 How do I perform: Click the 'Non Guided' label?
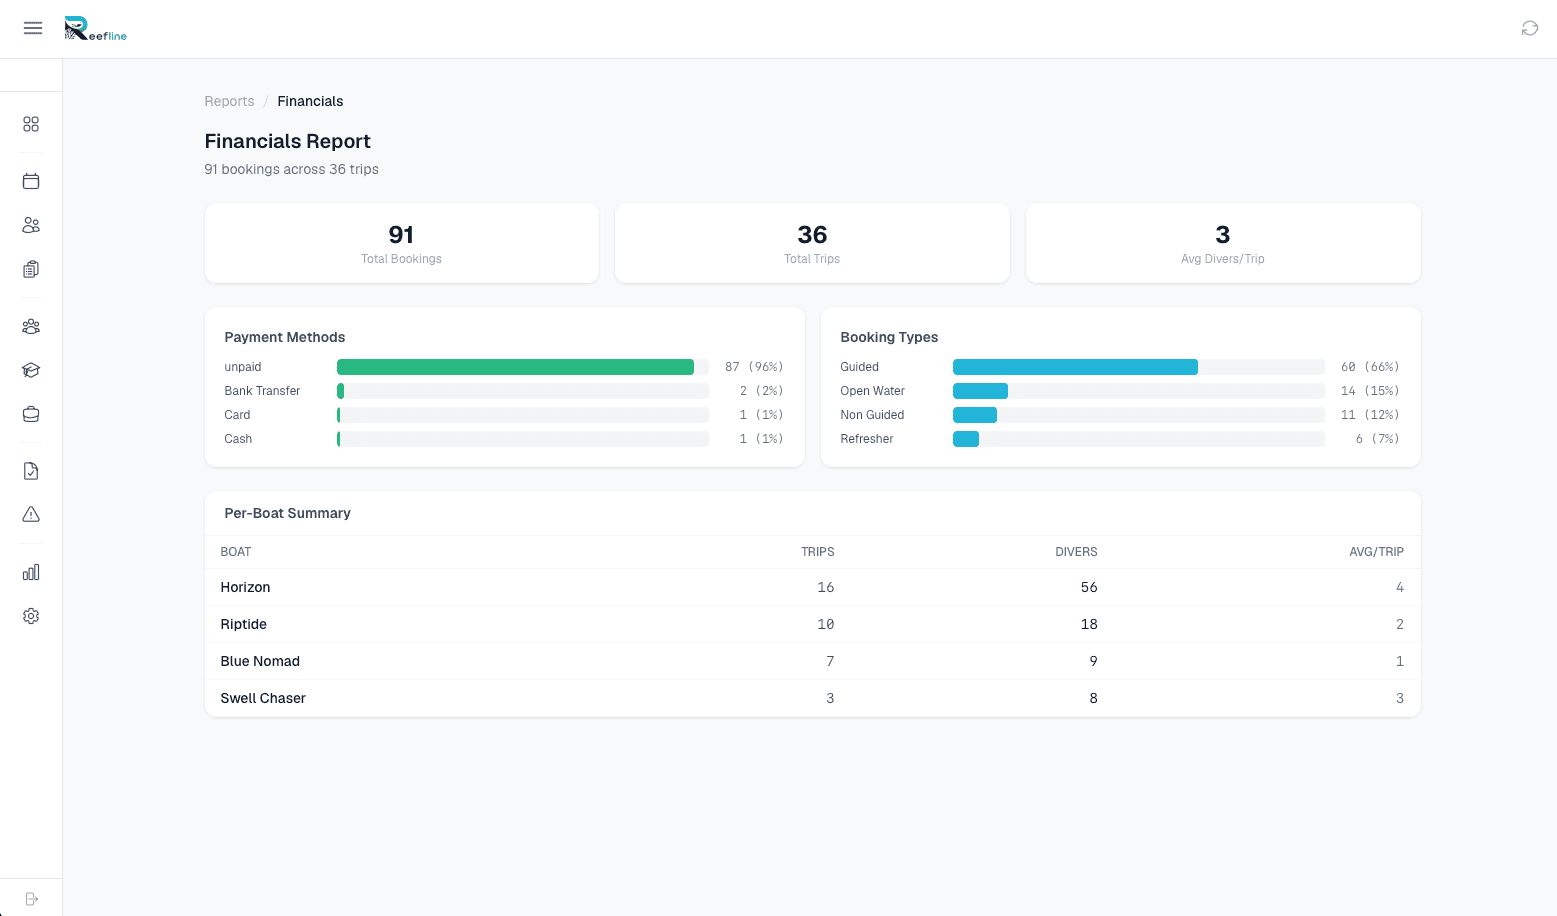(872, 415)
